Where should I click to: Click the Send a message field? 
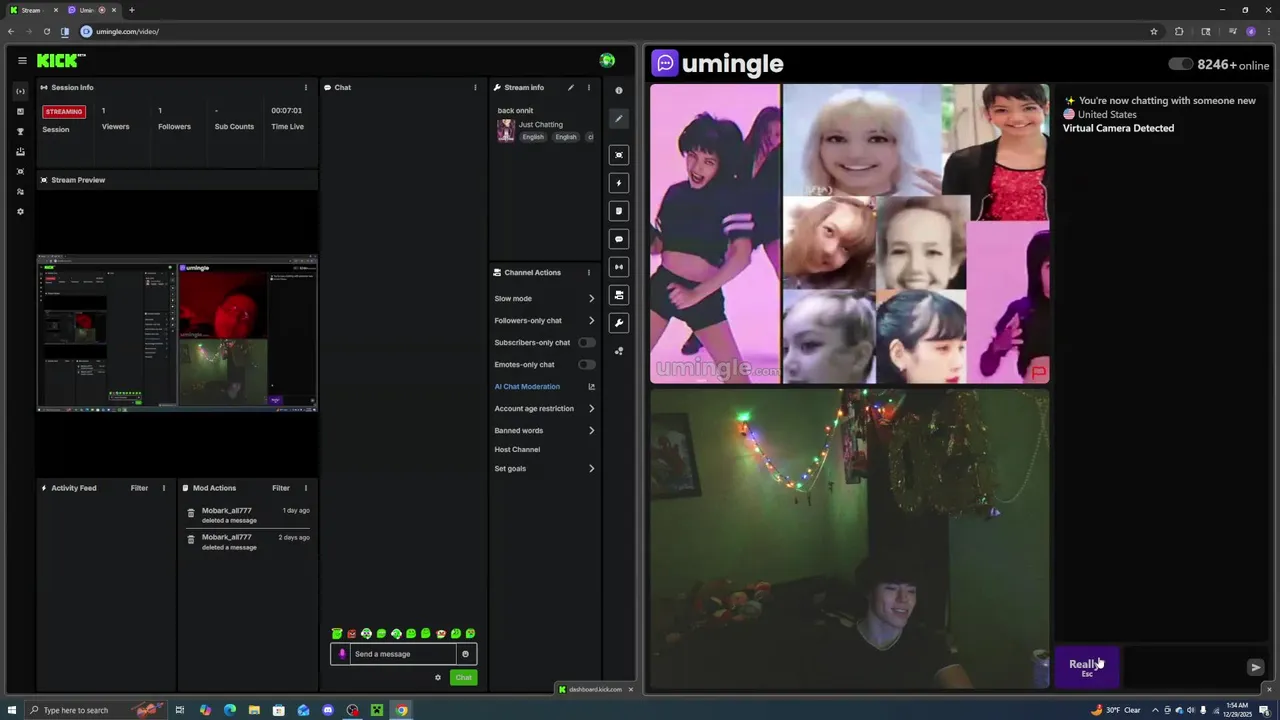[x=404, y=654]
